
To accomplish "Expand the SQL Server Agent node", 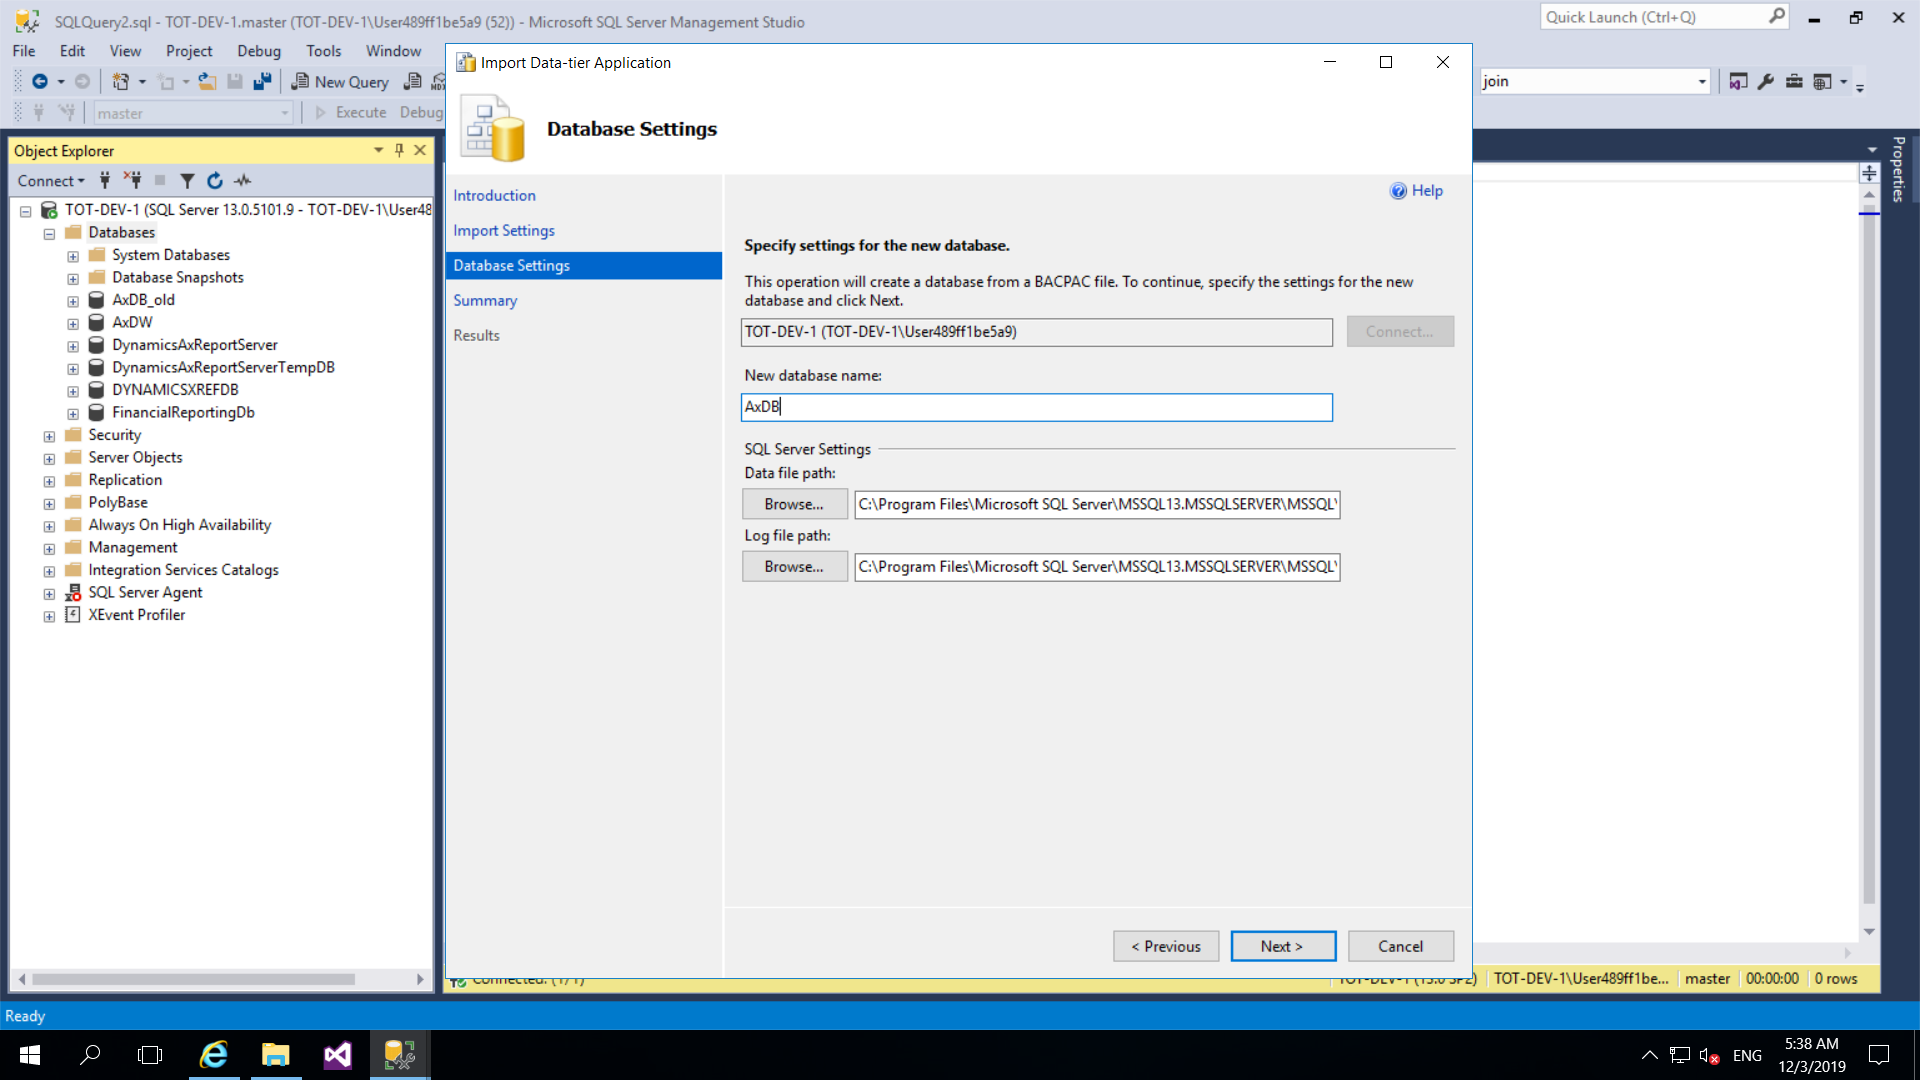I will 49,594.
